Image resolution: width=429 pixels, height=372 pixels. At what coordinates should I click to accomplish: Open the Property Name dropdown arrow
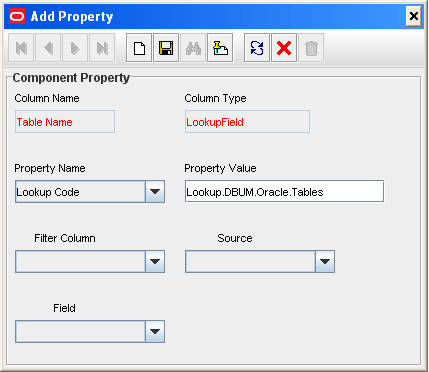[x=155, y=192]
